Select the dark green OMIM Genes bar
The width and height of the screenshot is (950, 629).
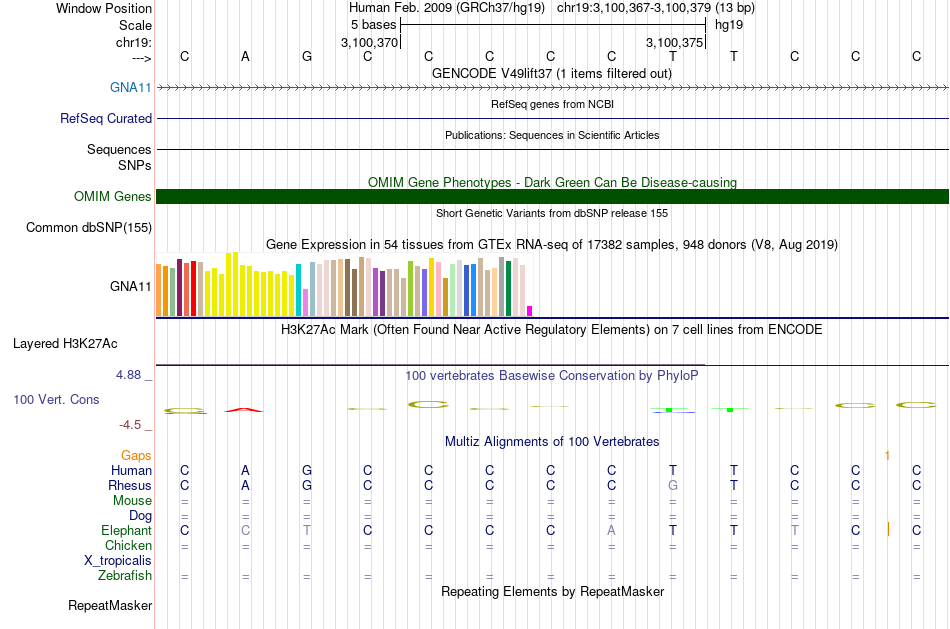coord(553,196)
